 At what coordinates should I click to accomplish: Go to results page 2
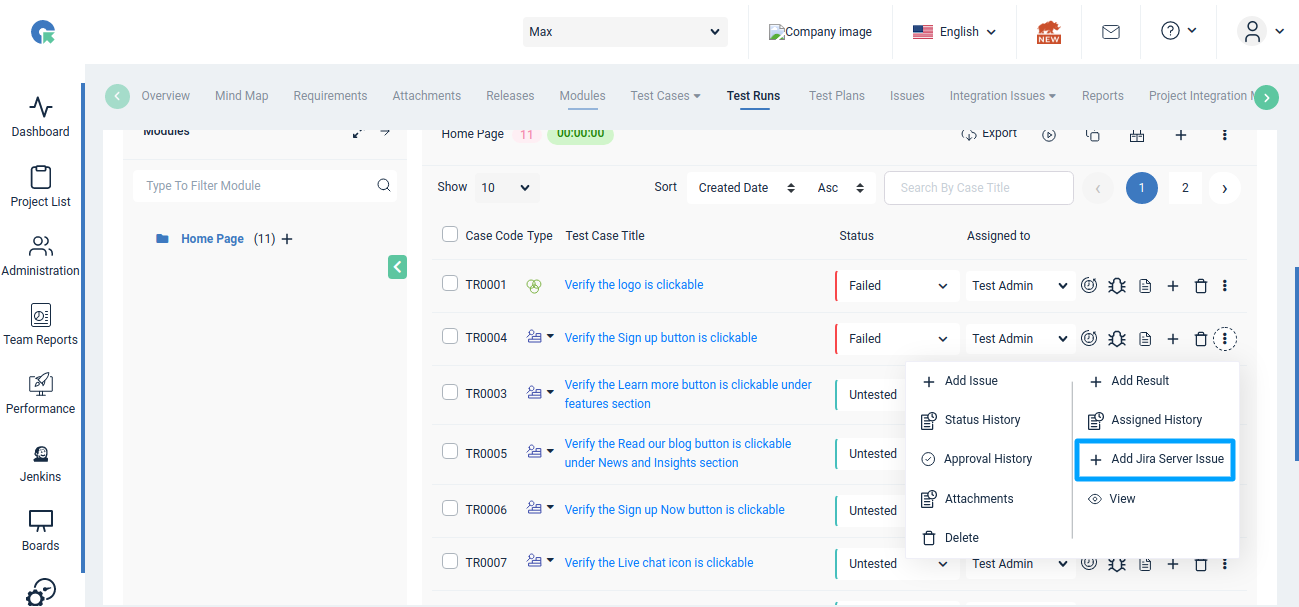coord(1185,187)
